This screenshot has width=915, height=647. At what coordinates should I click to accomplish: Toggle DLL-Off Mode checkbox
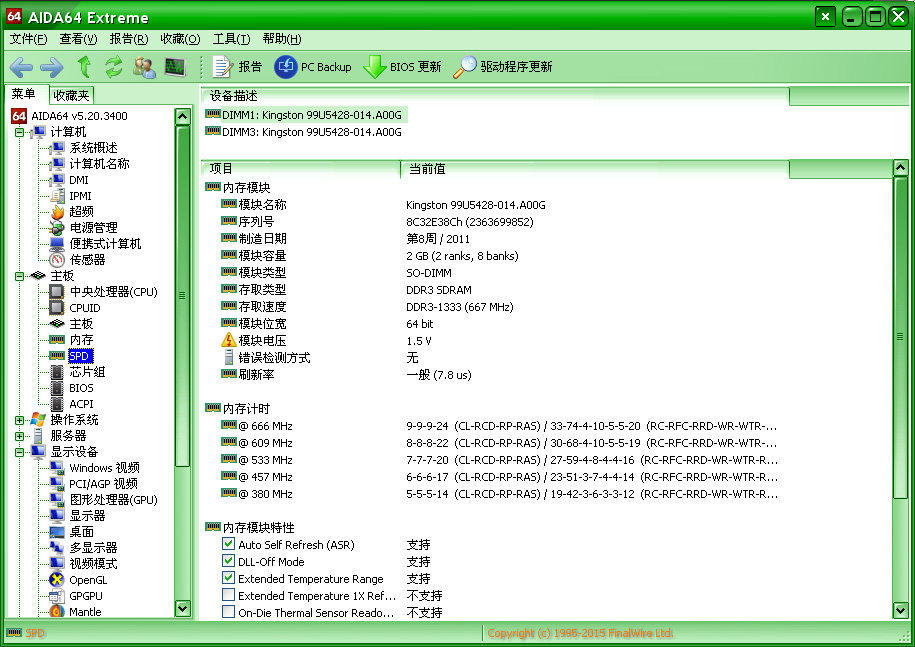click(x=229, y=561)
